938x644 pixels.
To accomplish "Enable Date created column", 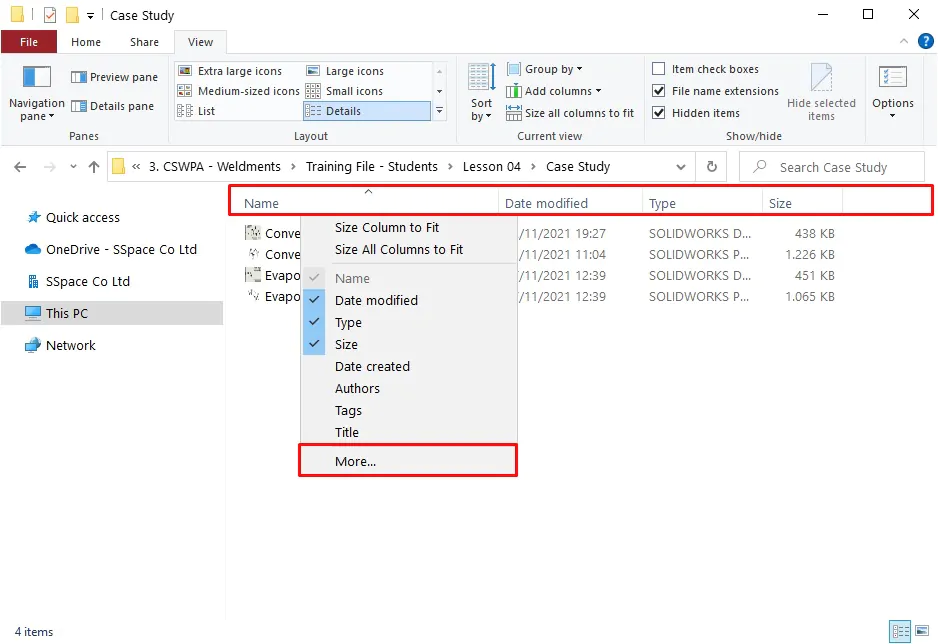I will 409,367.
